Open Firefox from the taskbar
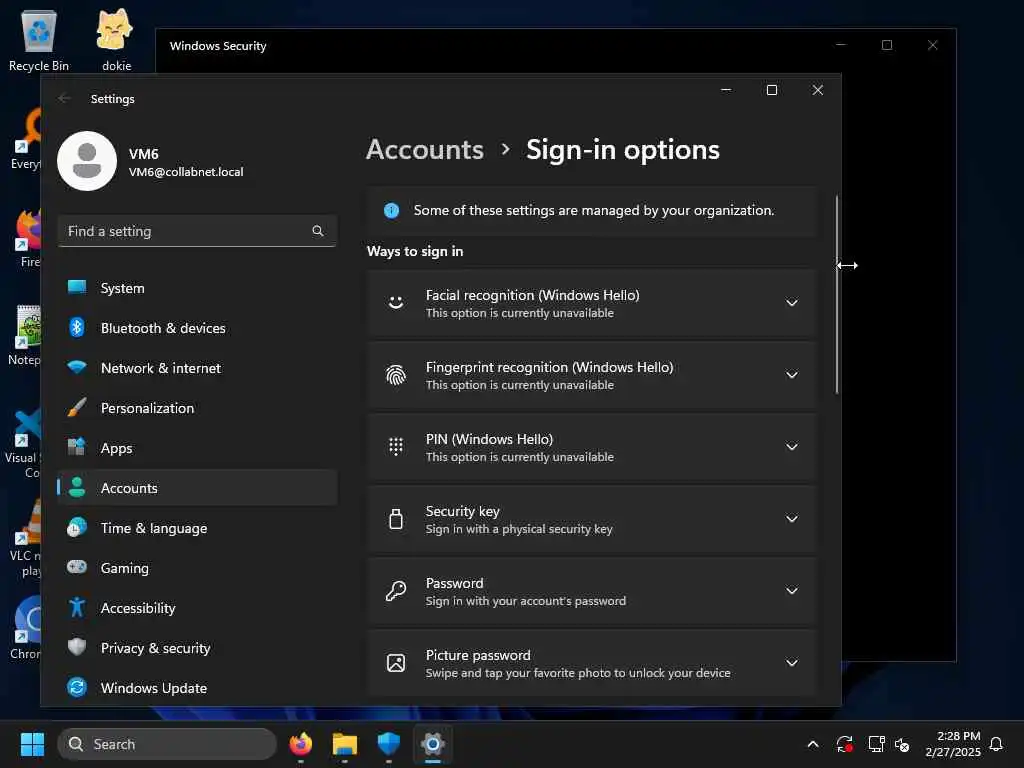Image resolution: width=1024 pixels, height=768 pixels. (x=300, y=744)
